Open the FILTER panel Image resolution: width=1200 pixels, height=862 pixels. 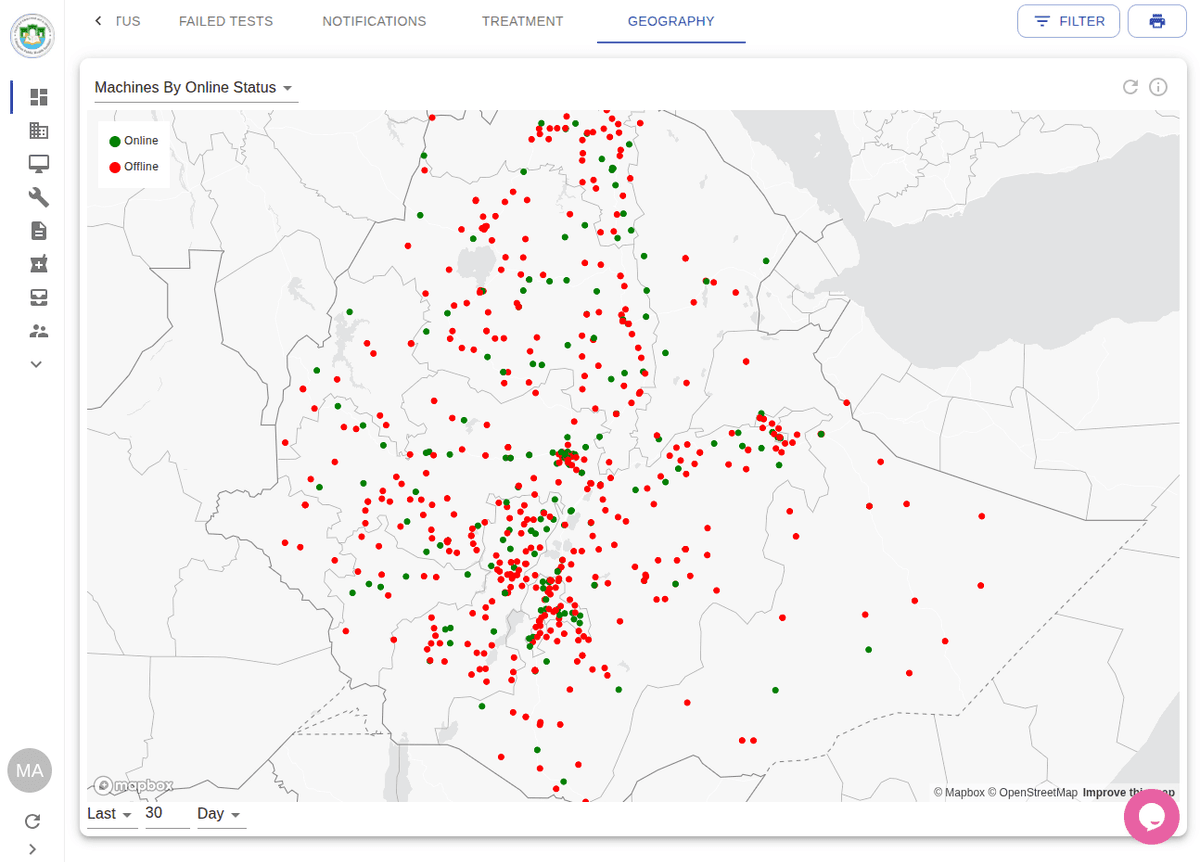coord(1068,20)
